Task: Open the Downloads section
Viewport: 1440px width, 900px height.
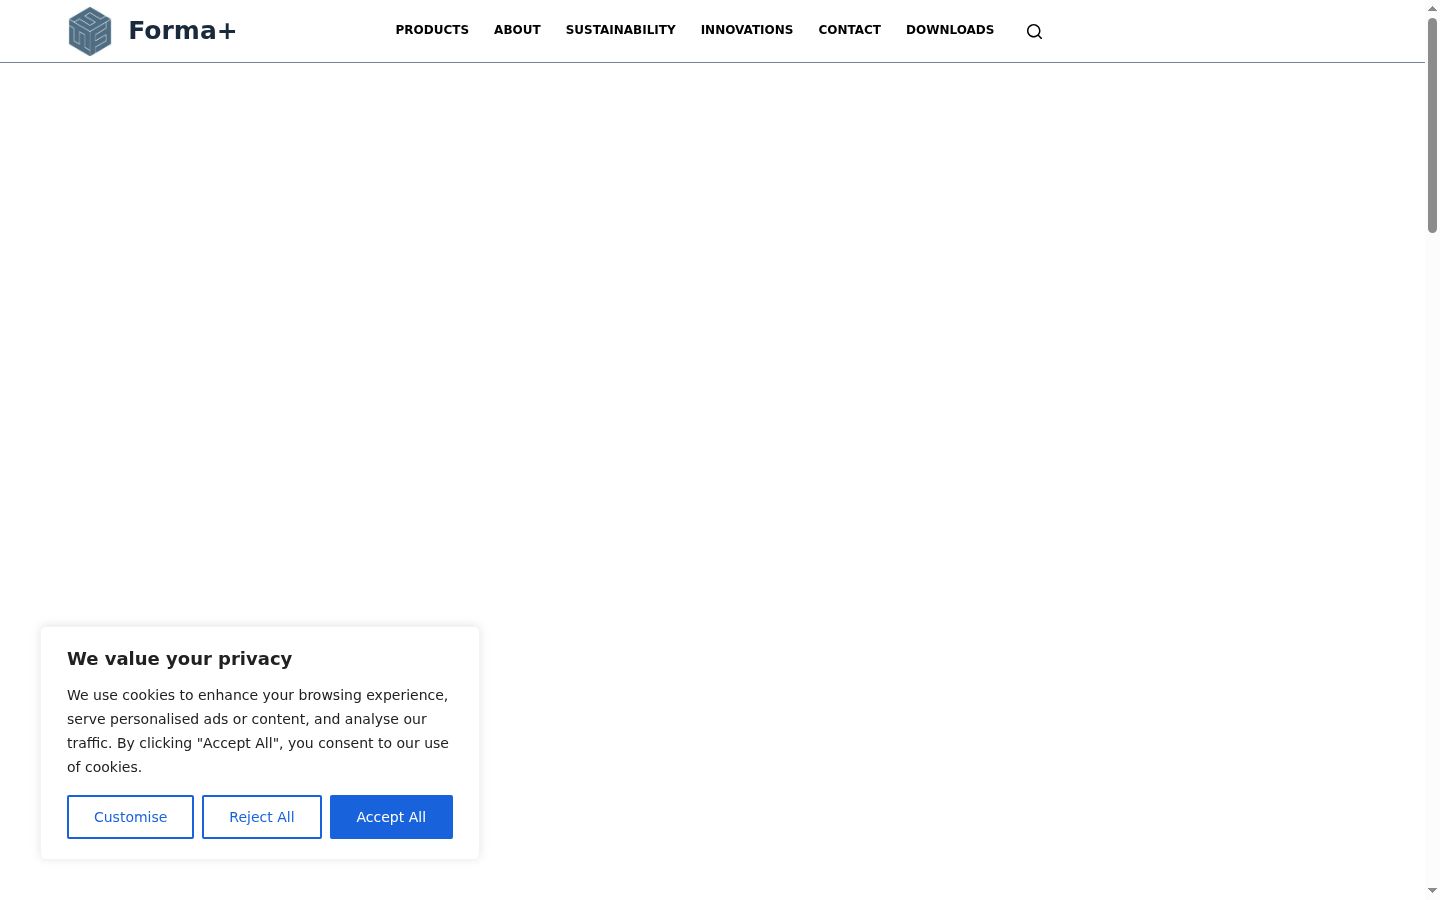Action: coord(950,30)
